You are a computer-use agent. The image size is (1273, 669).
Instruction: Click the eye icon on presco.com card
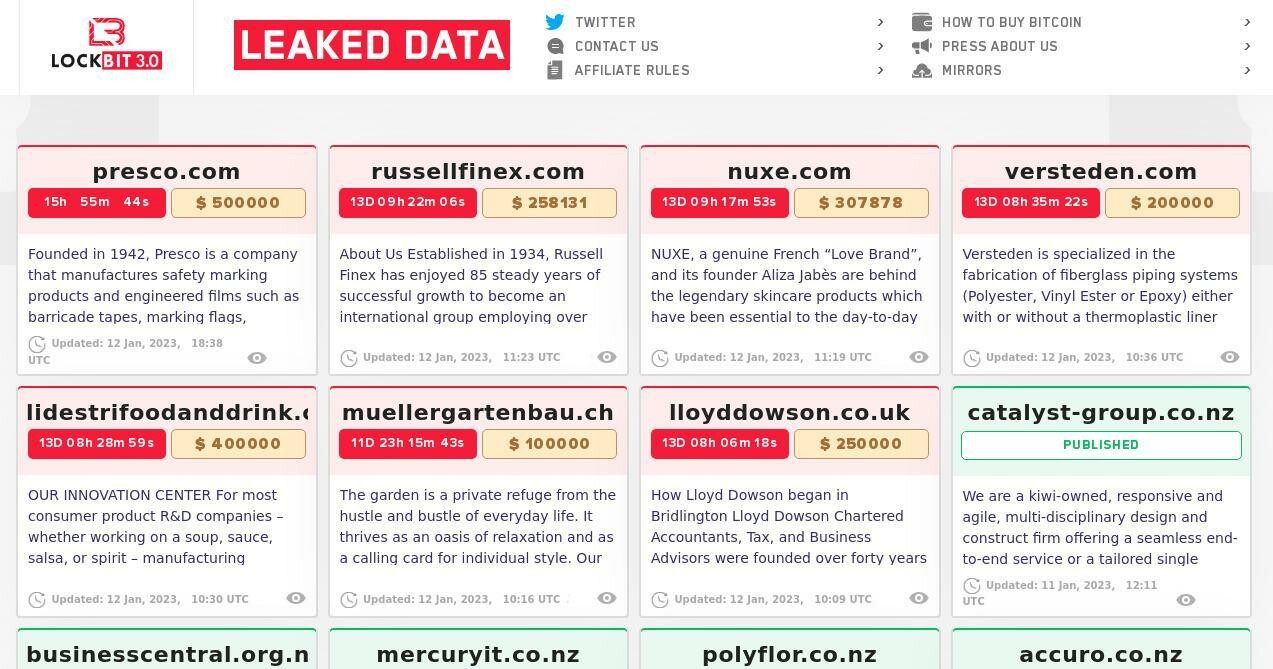point(257,358)
